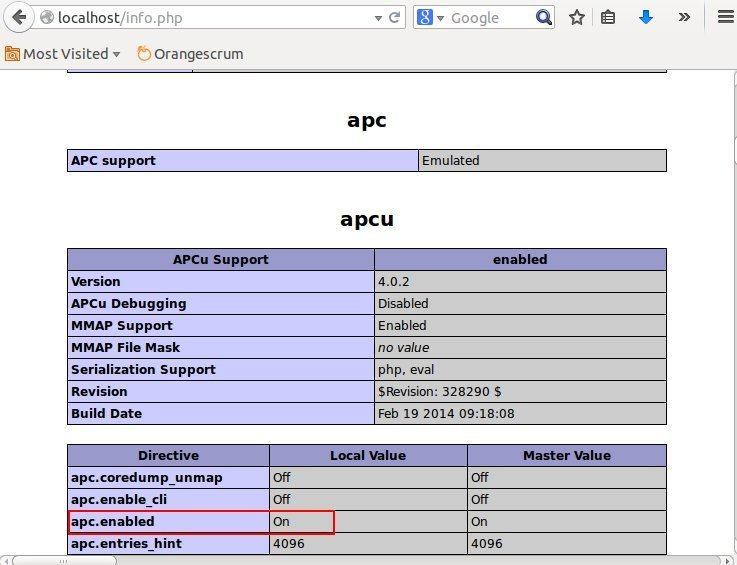
Task: Go back using the browser back arrow
Action: 19,17
